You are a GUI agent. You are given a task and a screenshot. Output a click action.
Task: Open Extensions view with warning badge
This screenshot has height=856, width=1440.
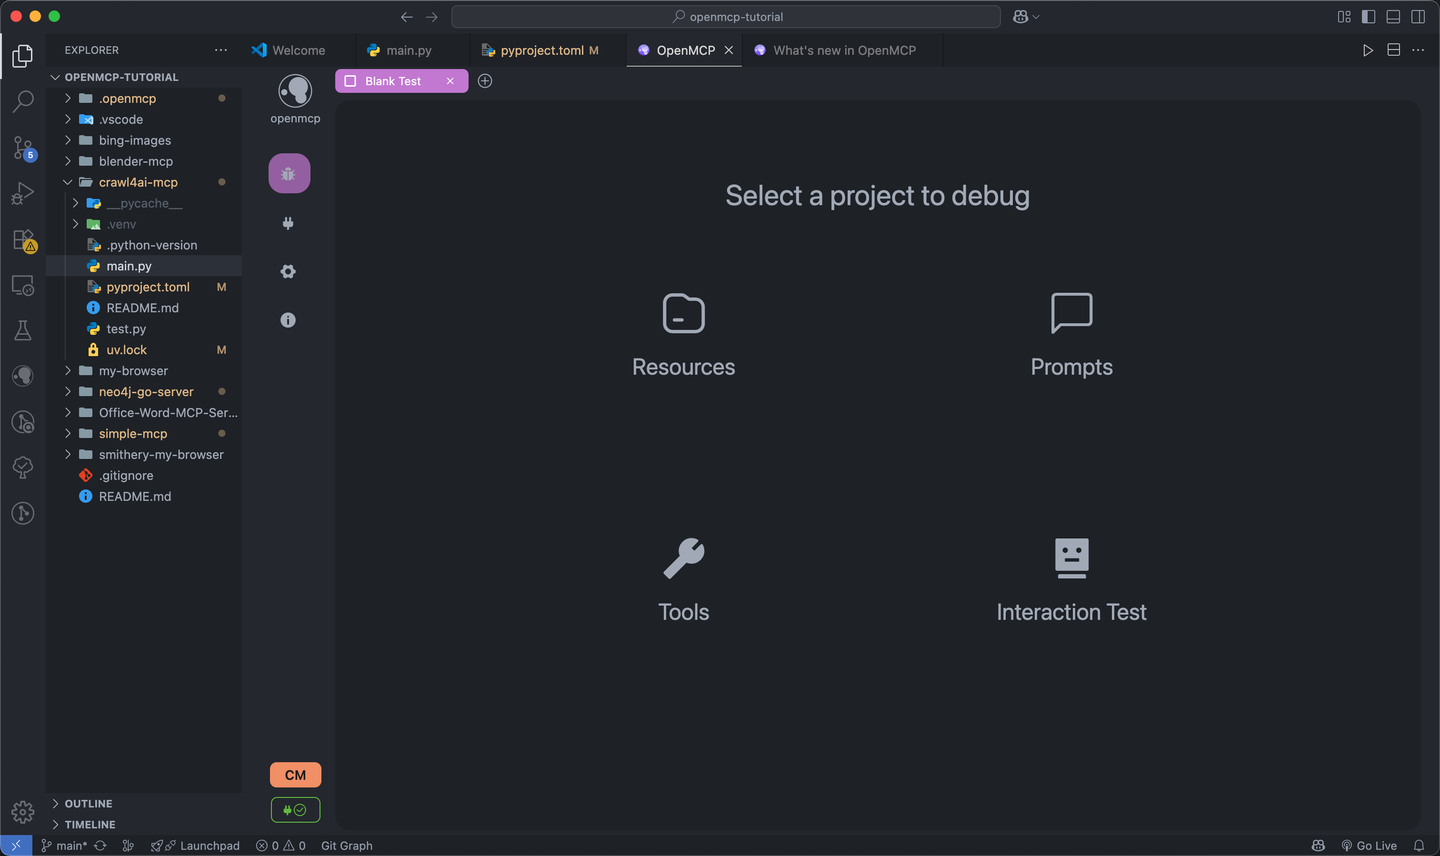23,241
